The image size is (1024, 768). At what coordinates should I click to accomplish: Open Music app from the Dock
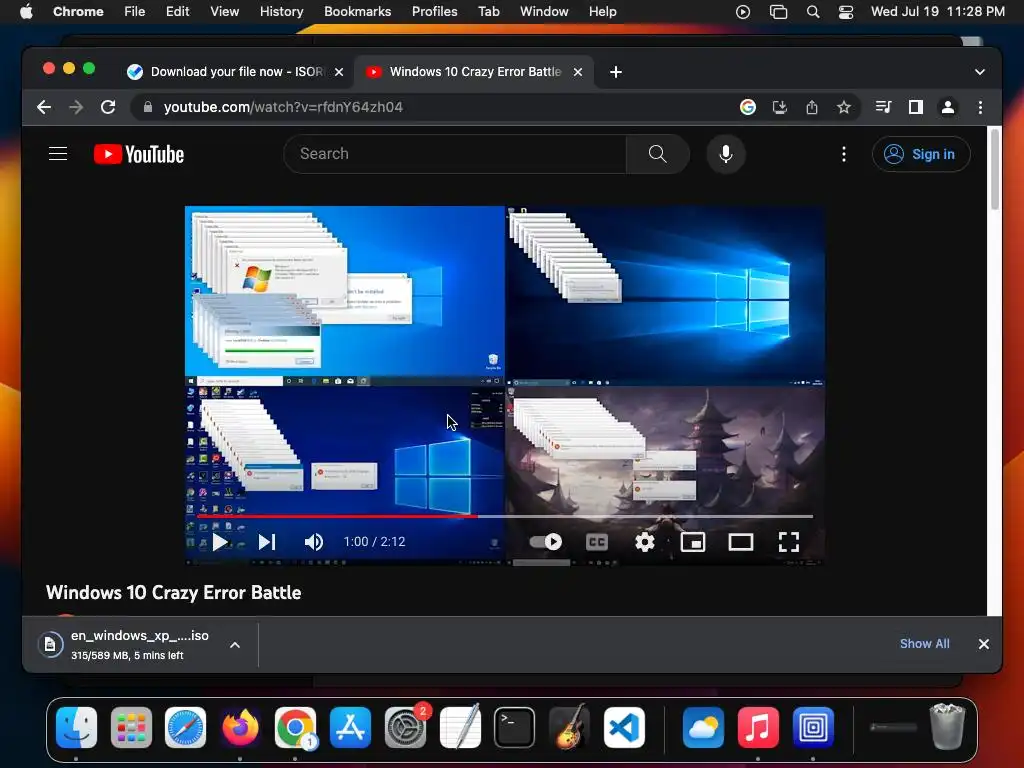coord(758,727)
